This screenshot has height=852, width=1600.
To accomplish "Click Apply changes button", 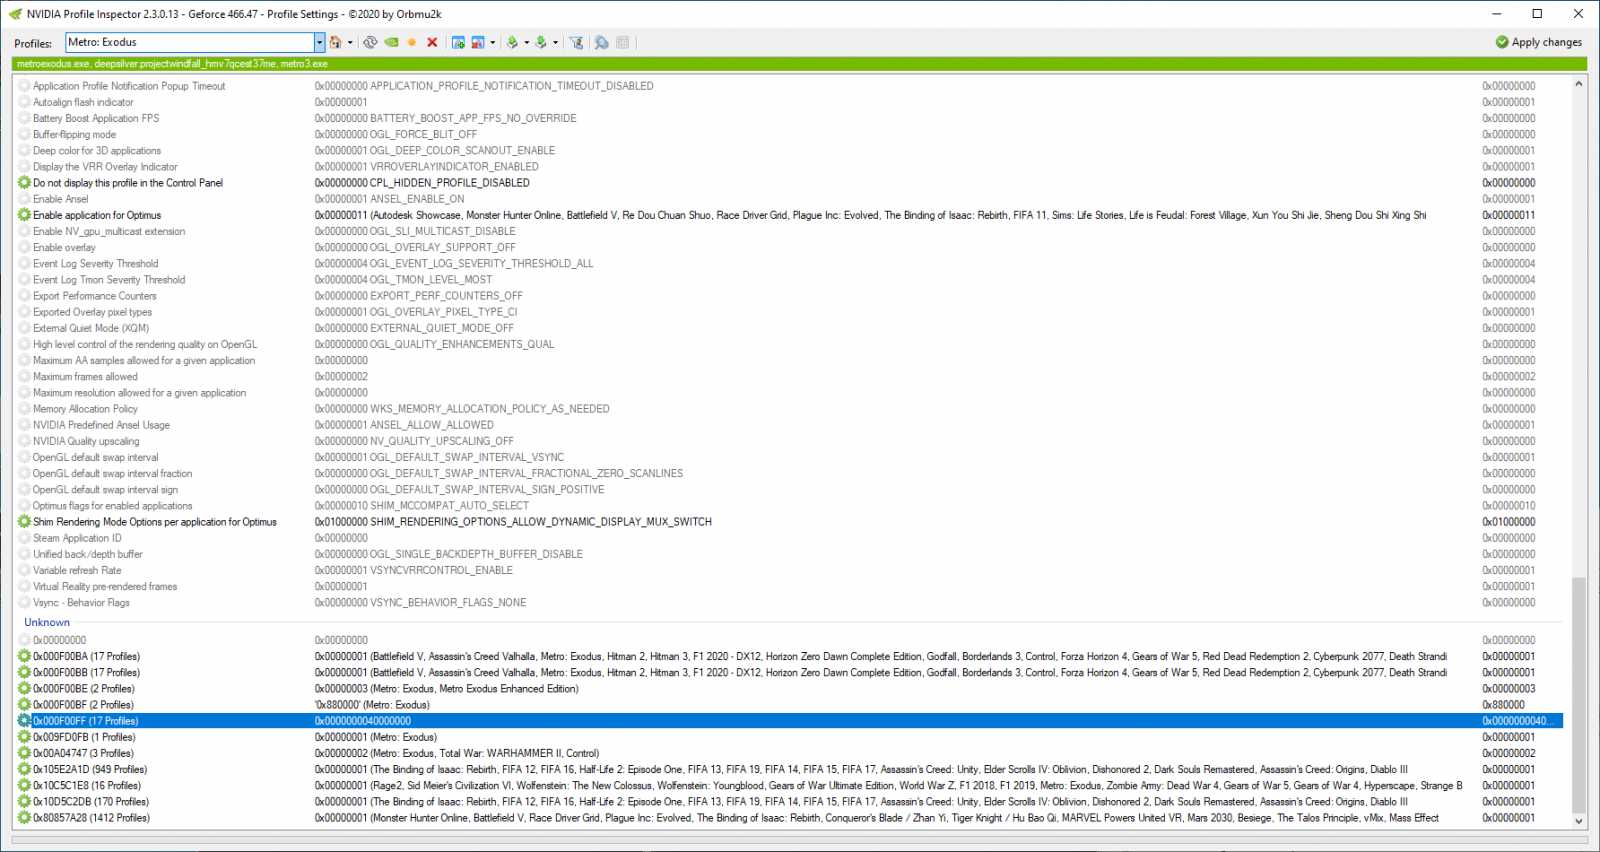I will (1539, 42).
